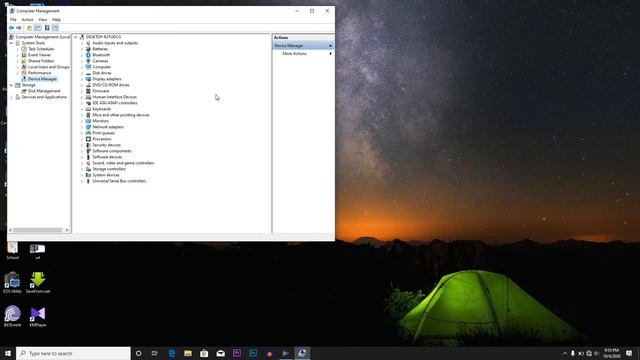Viewport: 640px width, 360px height.
Task: Click the blue Help toolbar icon
Action: point(47,28)
